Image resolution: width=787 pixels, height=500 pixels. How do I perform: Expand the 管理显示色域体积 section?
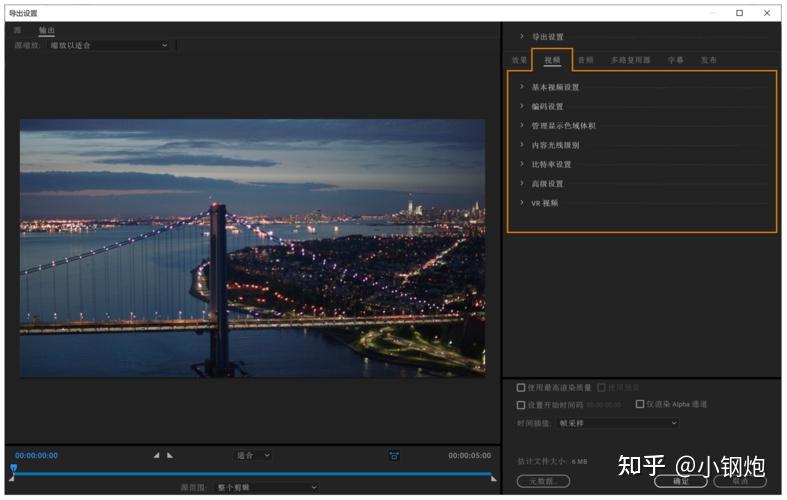click(x=522, y=125)
